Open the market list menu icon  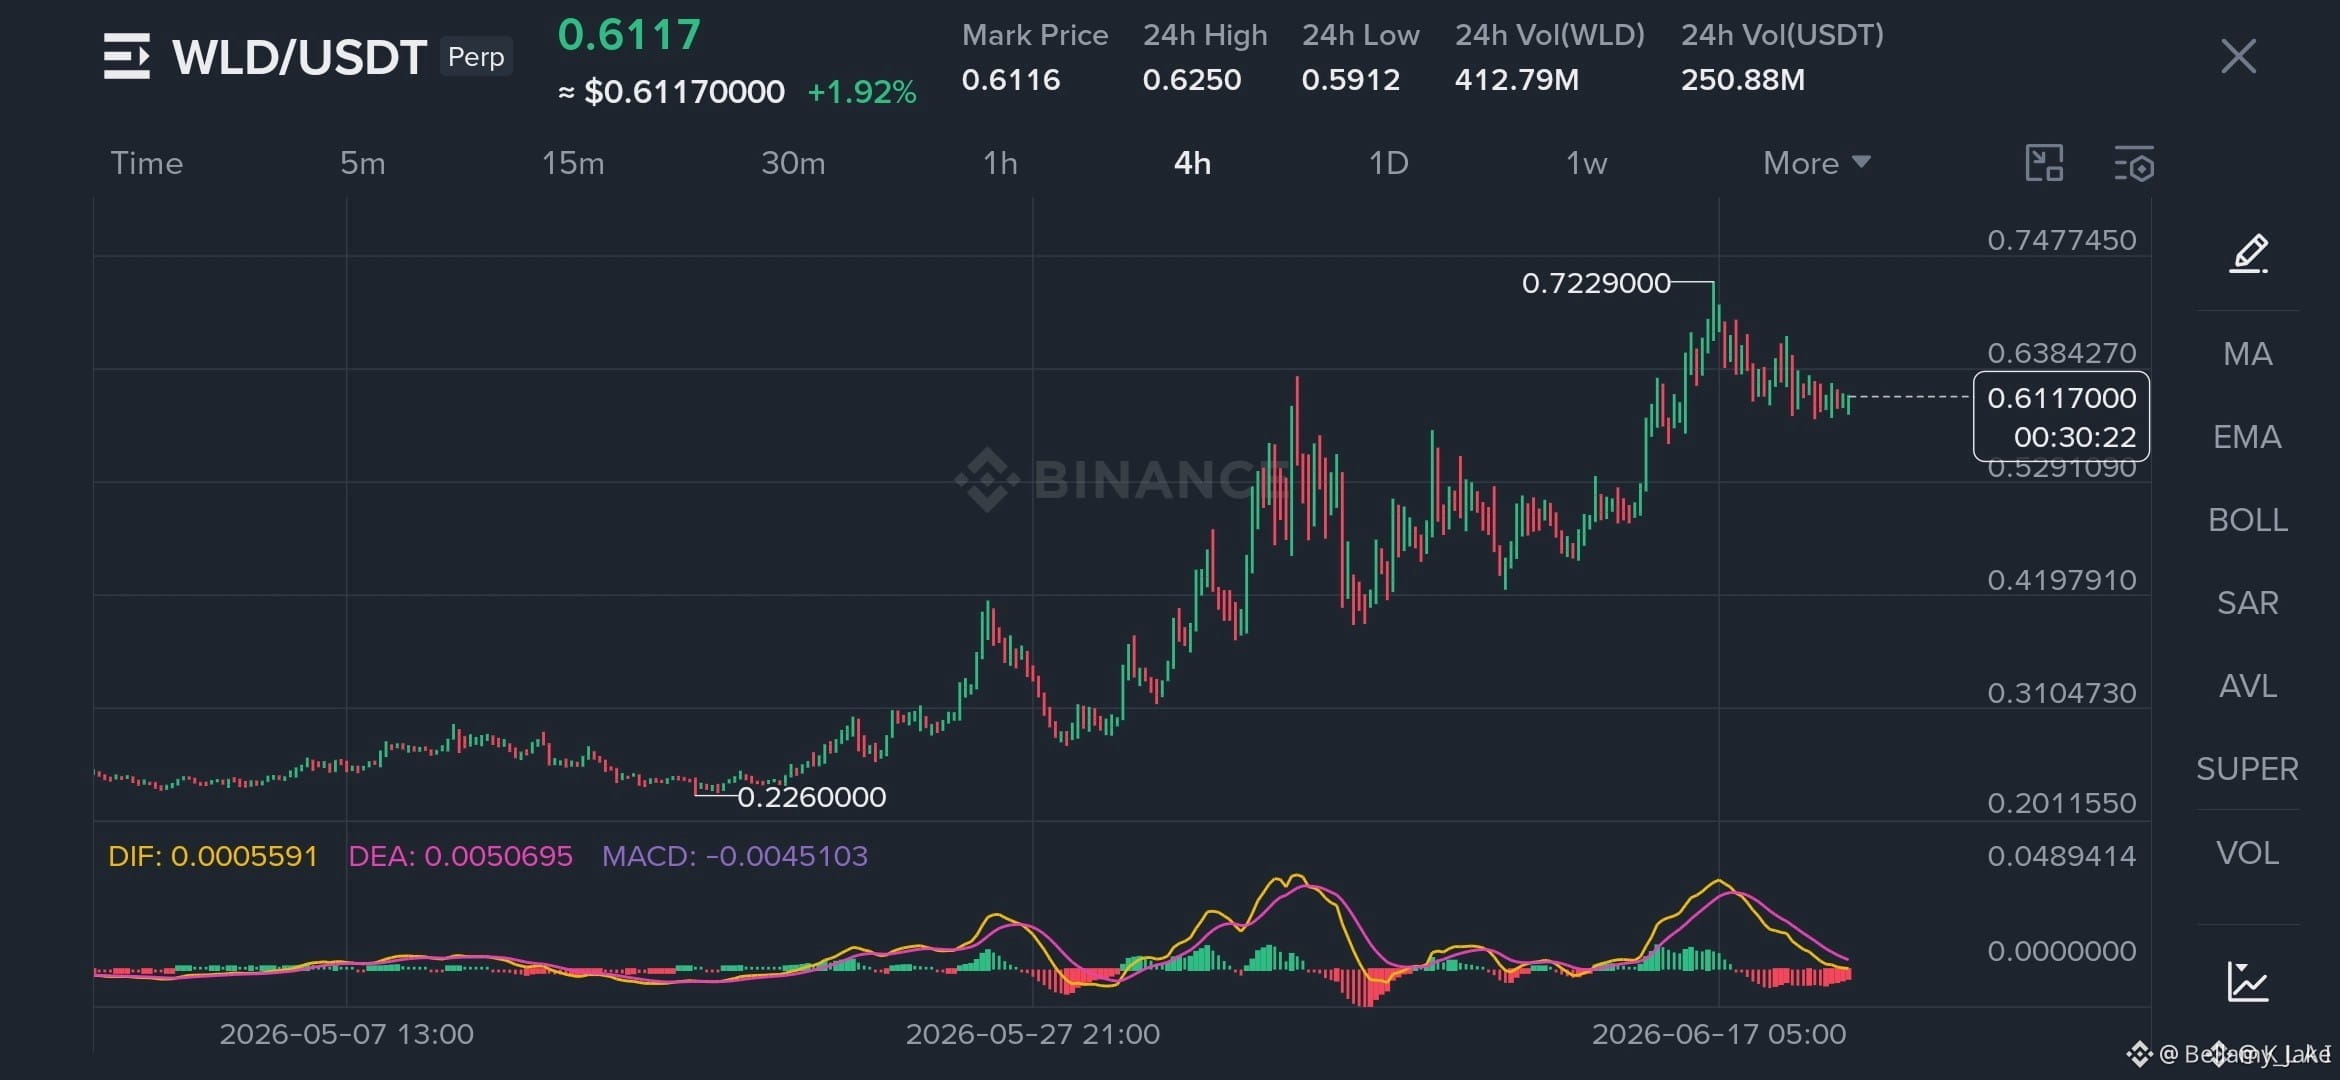pos(127,56)
